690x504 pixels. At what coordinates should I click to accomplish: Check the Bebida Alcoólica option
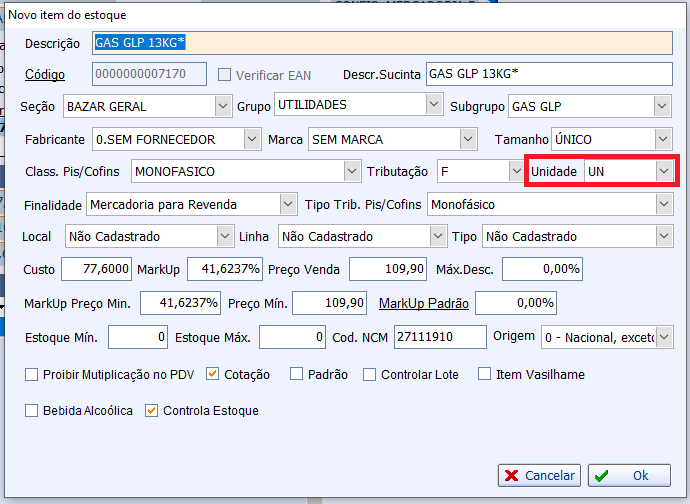[x=32, y=411]
